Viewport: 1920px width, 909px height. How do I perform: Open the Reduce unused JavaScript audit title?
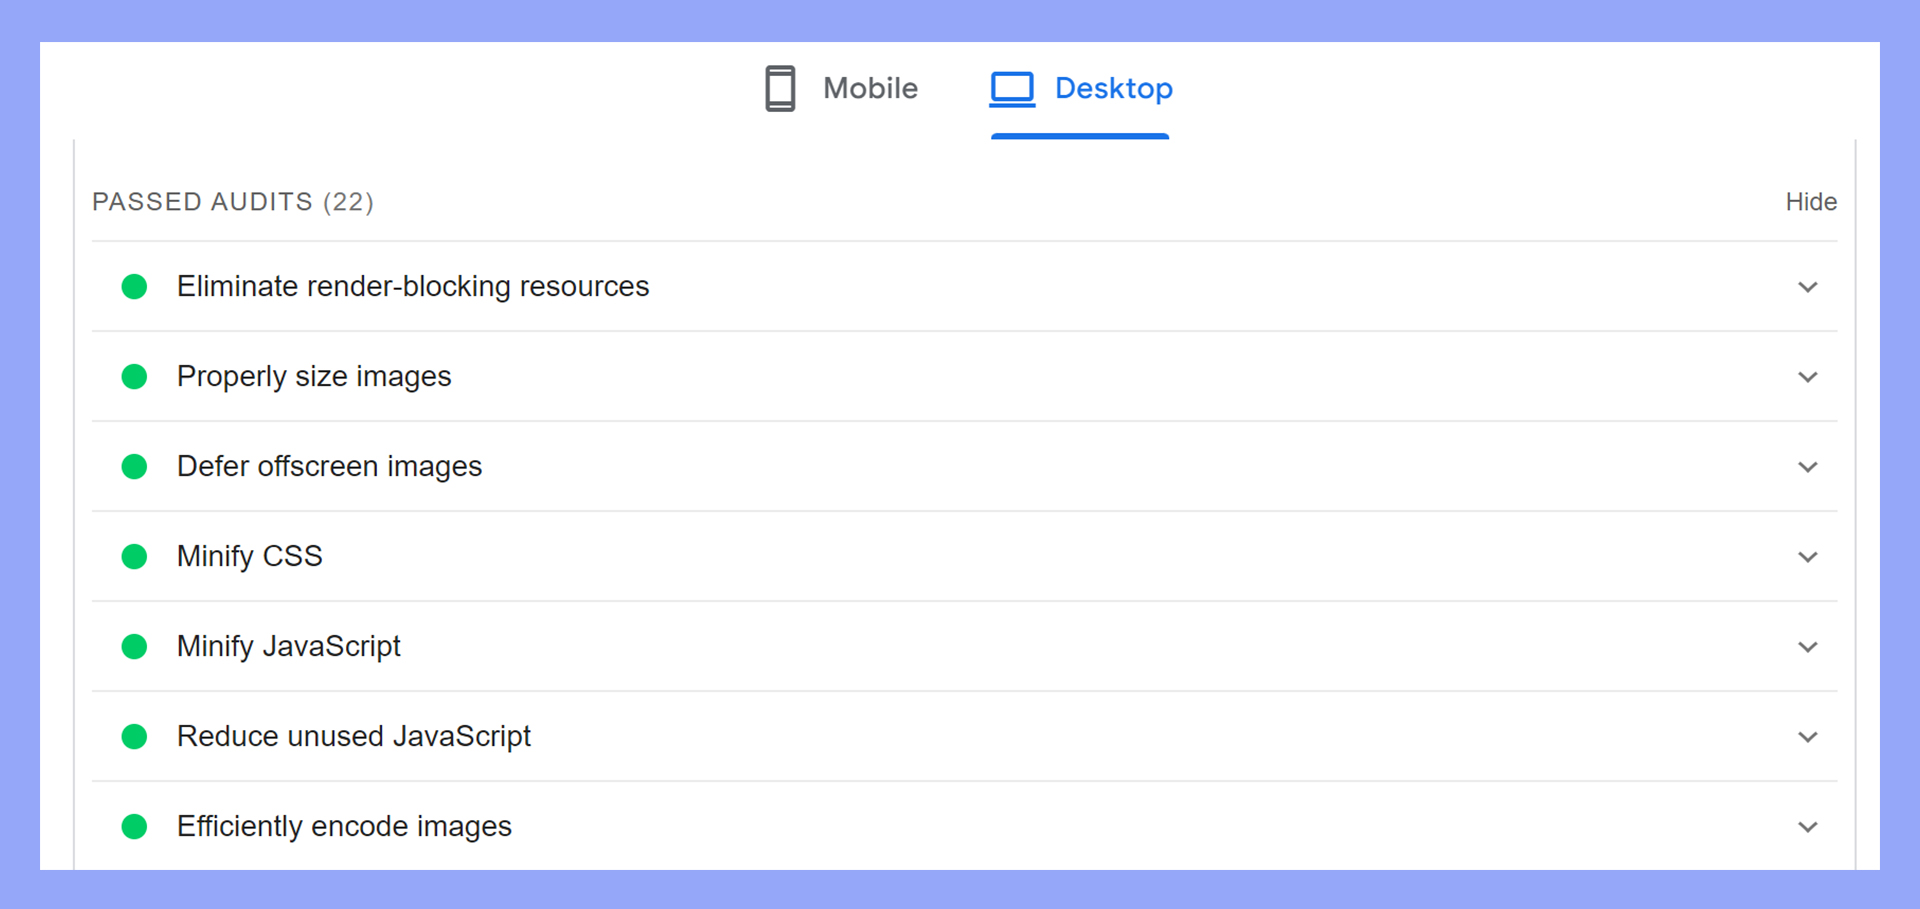click(353, 736)
